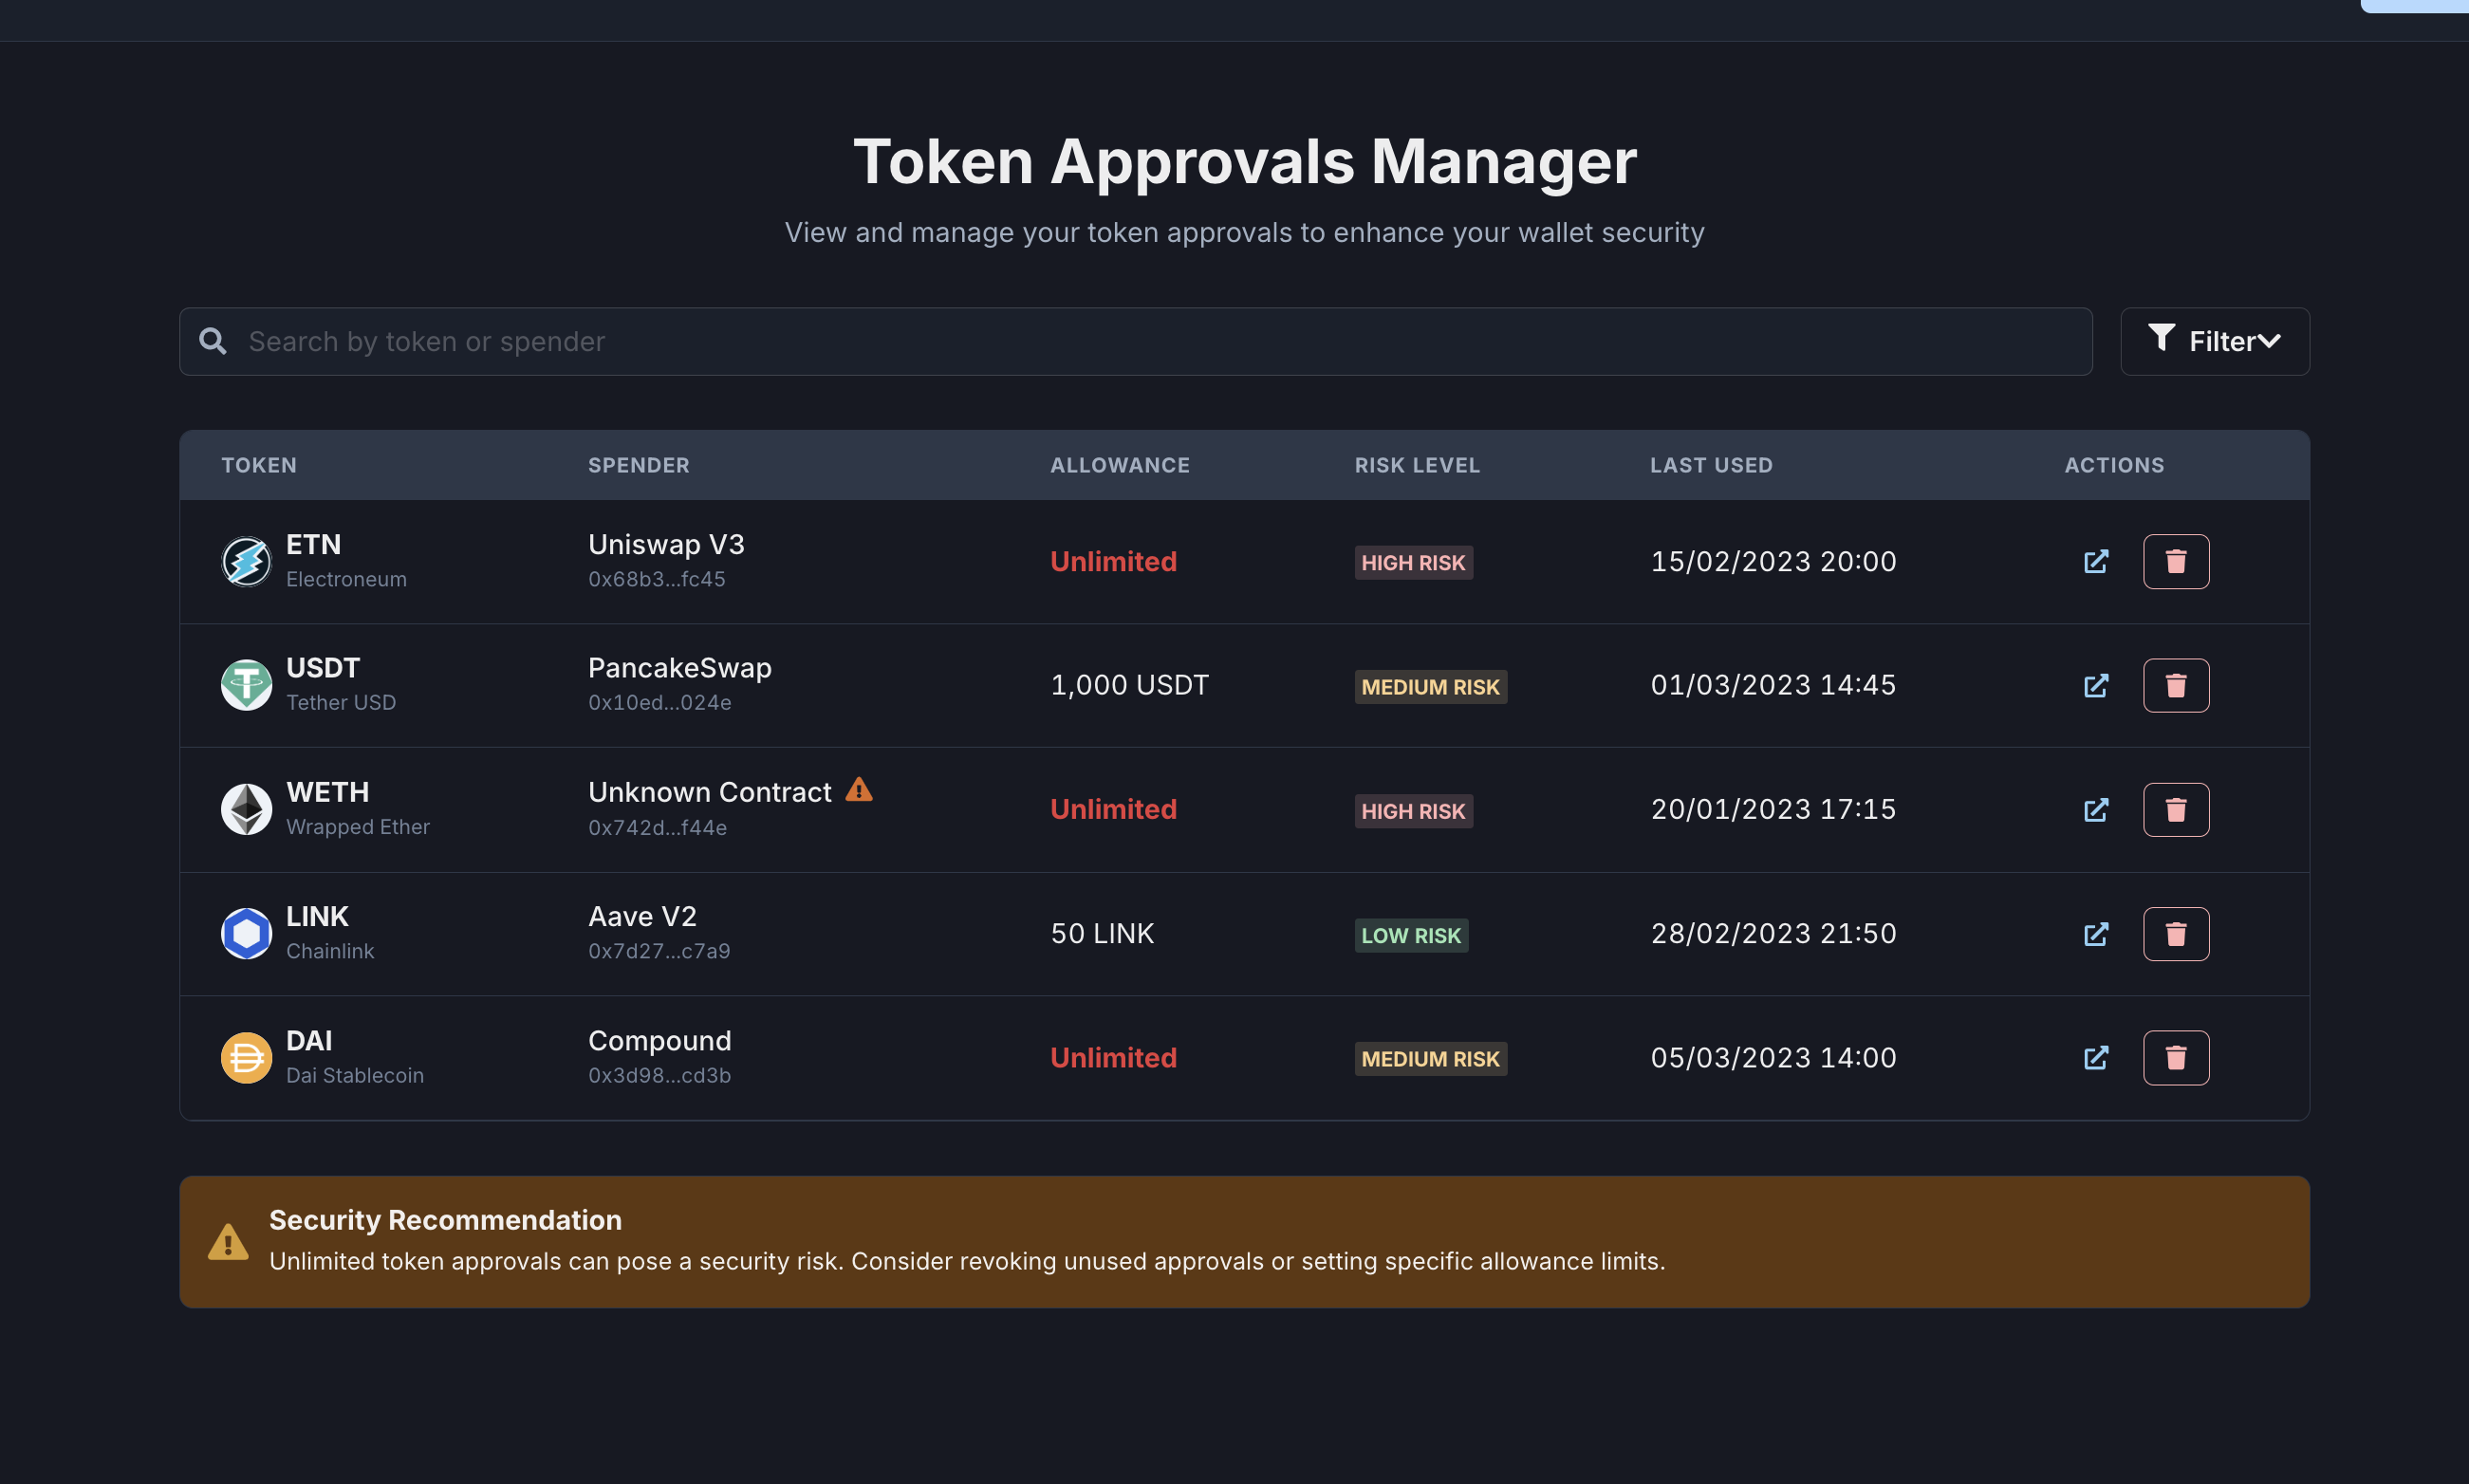Delete the USDT PancakeSwap approval
2469x1484 pixels.
click(2175, 685)
